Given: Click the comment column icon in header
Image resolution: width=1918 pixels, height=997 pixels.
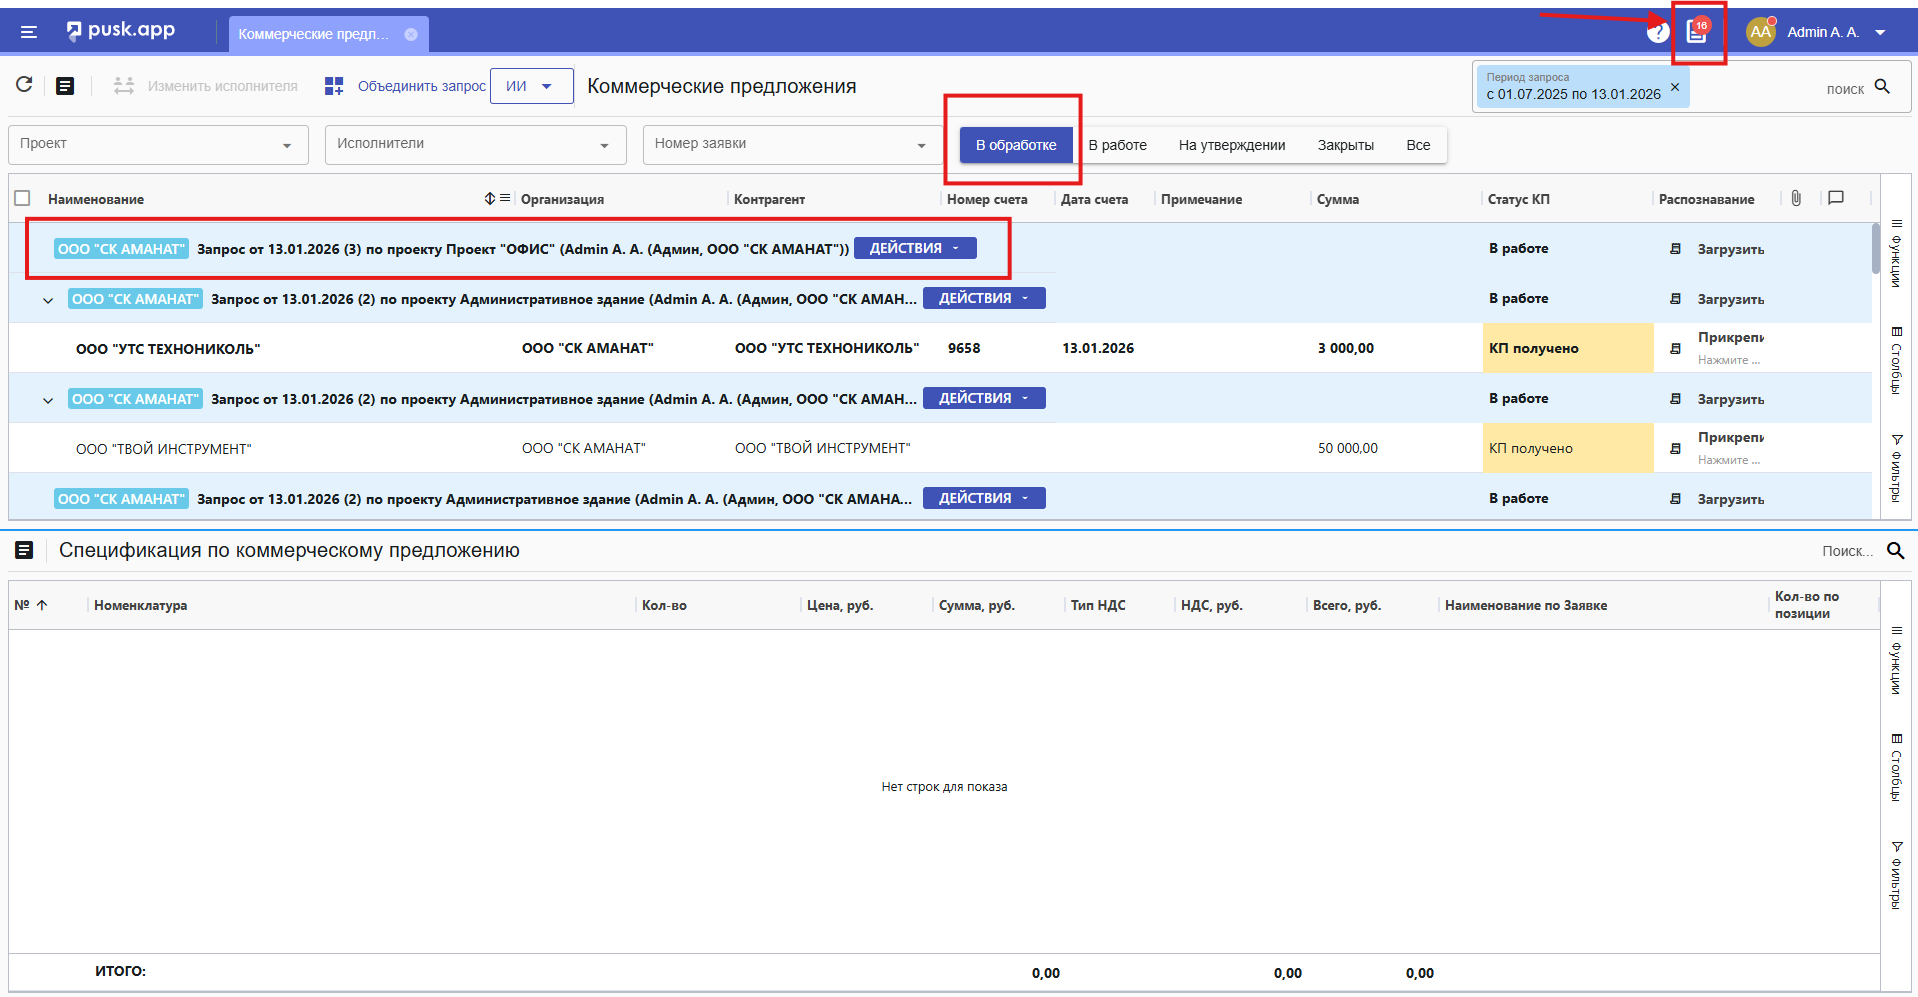Looking at the screenshot, I should pos(1836,198).
